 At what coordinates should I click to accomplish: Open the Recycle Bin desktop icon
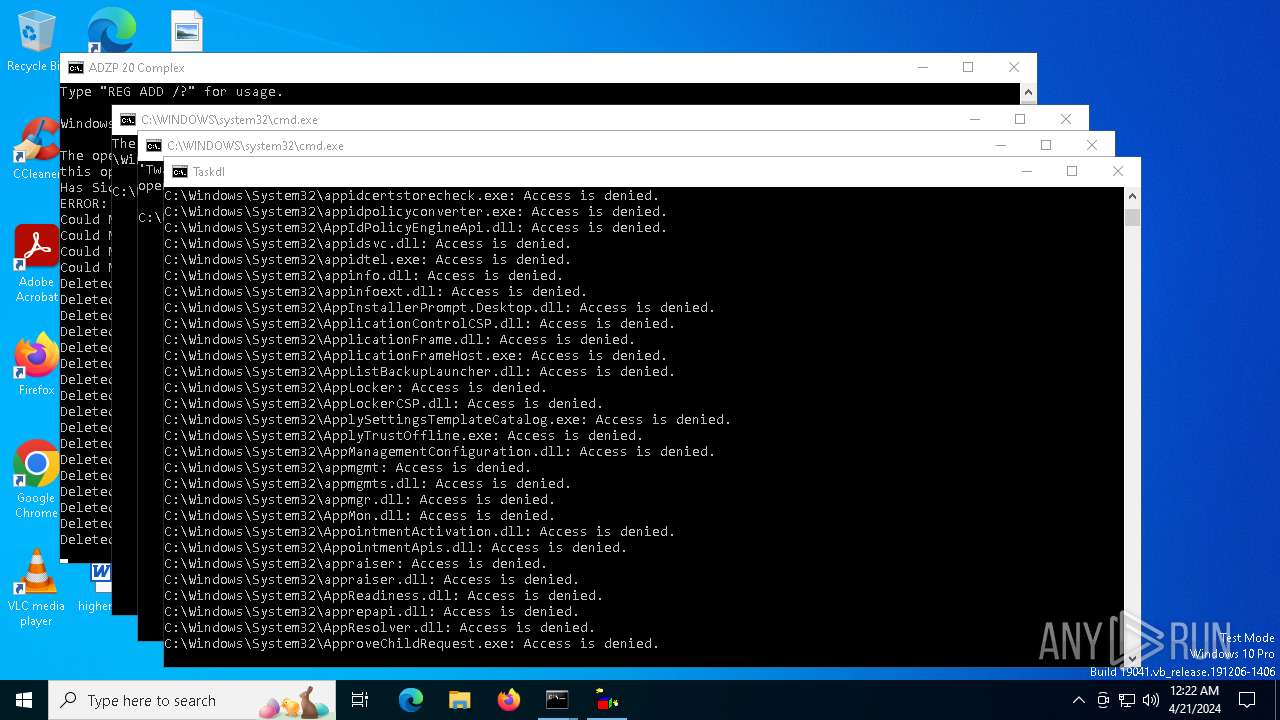(36, 40)
